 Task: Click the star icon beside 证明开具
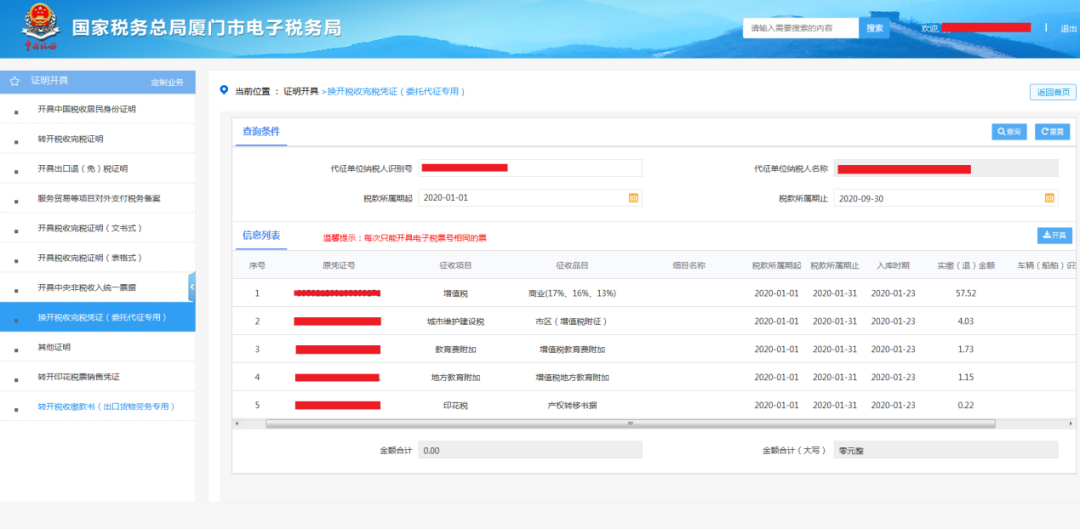[x=14, y=81]
